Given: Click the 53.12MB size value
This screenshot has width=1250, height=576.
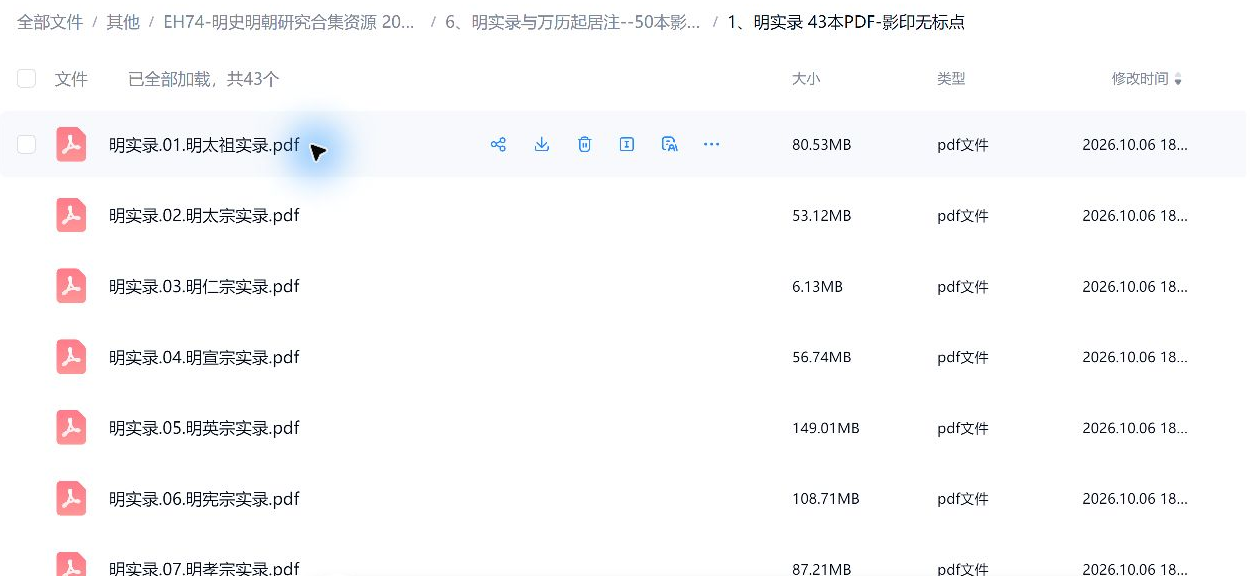Looking at the screenshot, I should click(x=821, y=216).
